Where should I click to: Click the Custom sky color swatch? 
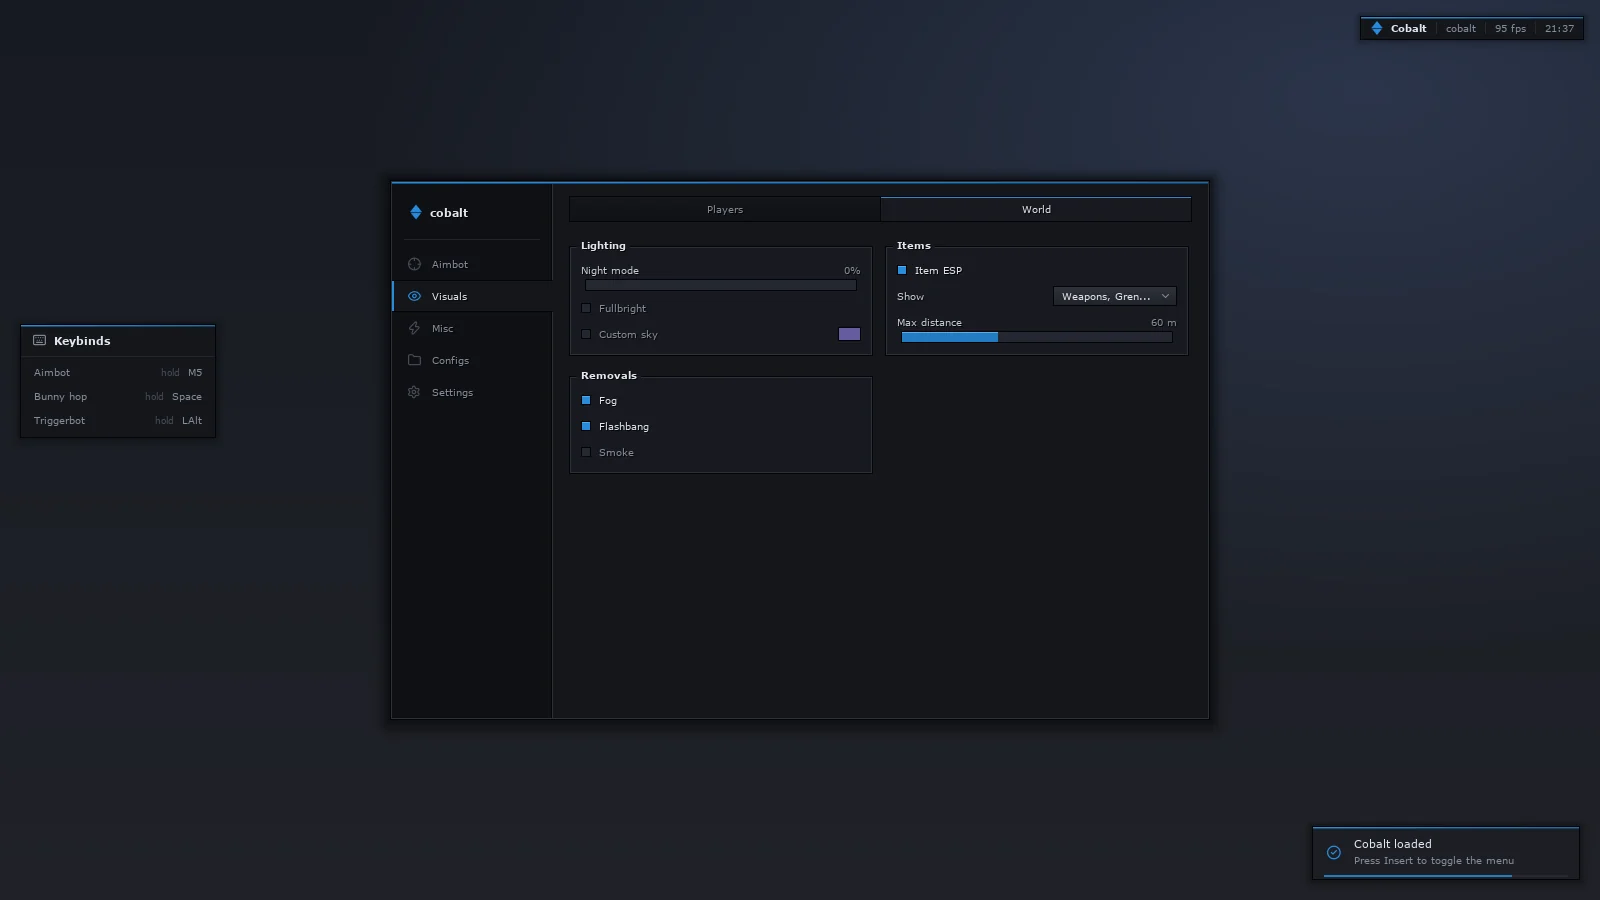(x=849, y=334)
